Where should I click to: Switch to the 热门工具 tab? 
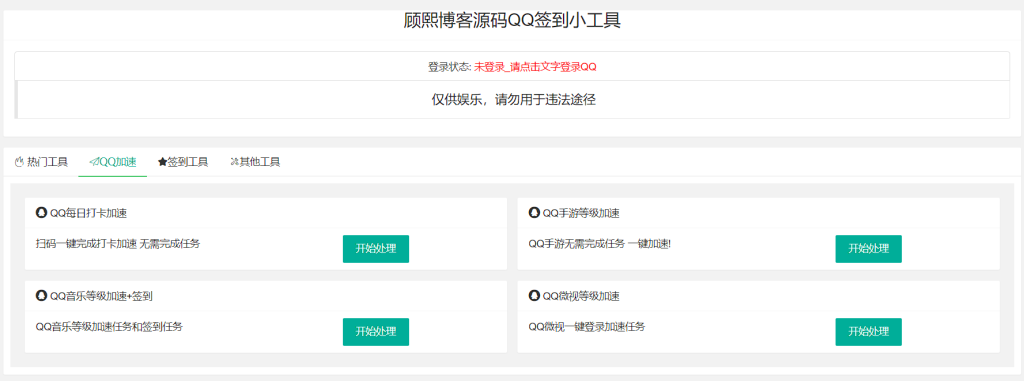(41, 162)
